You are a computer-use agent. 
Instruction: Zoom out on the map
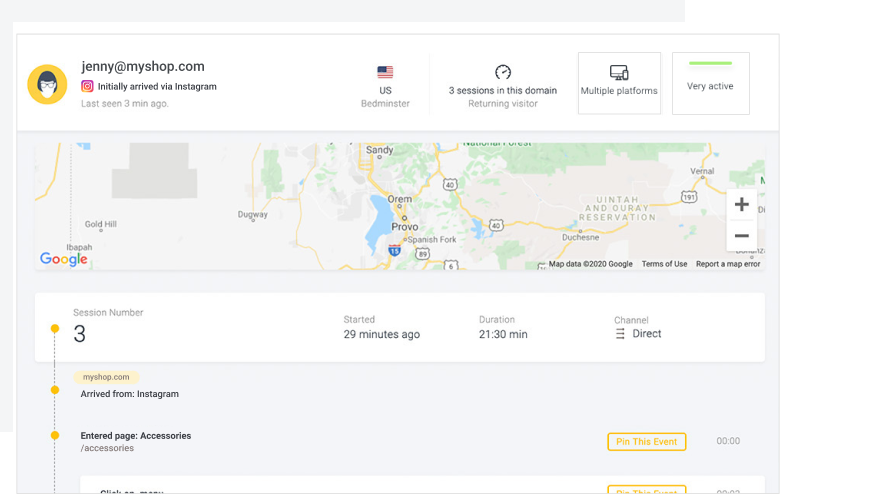(742, 236)
